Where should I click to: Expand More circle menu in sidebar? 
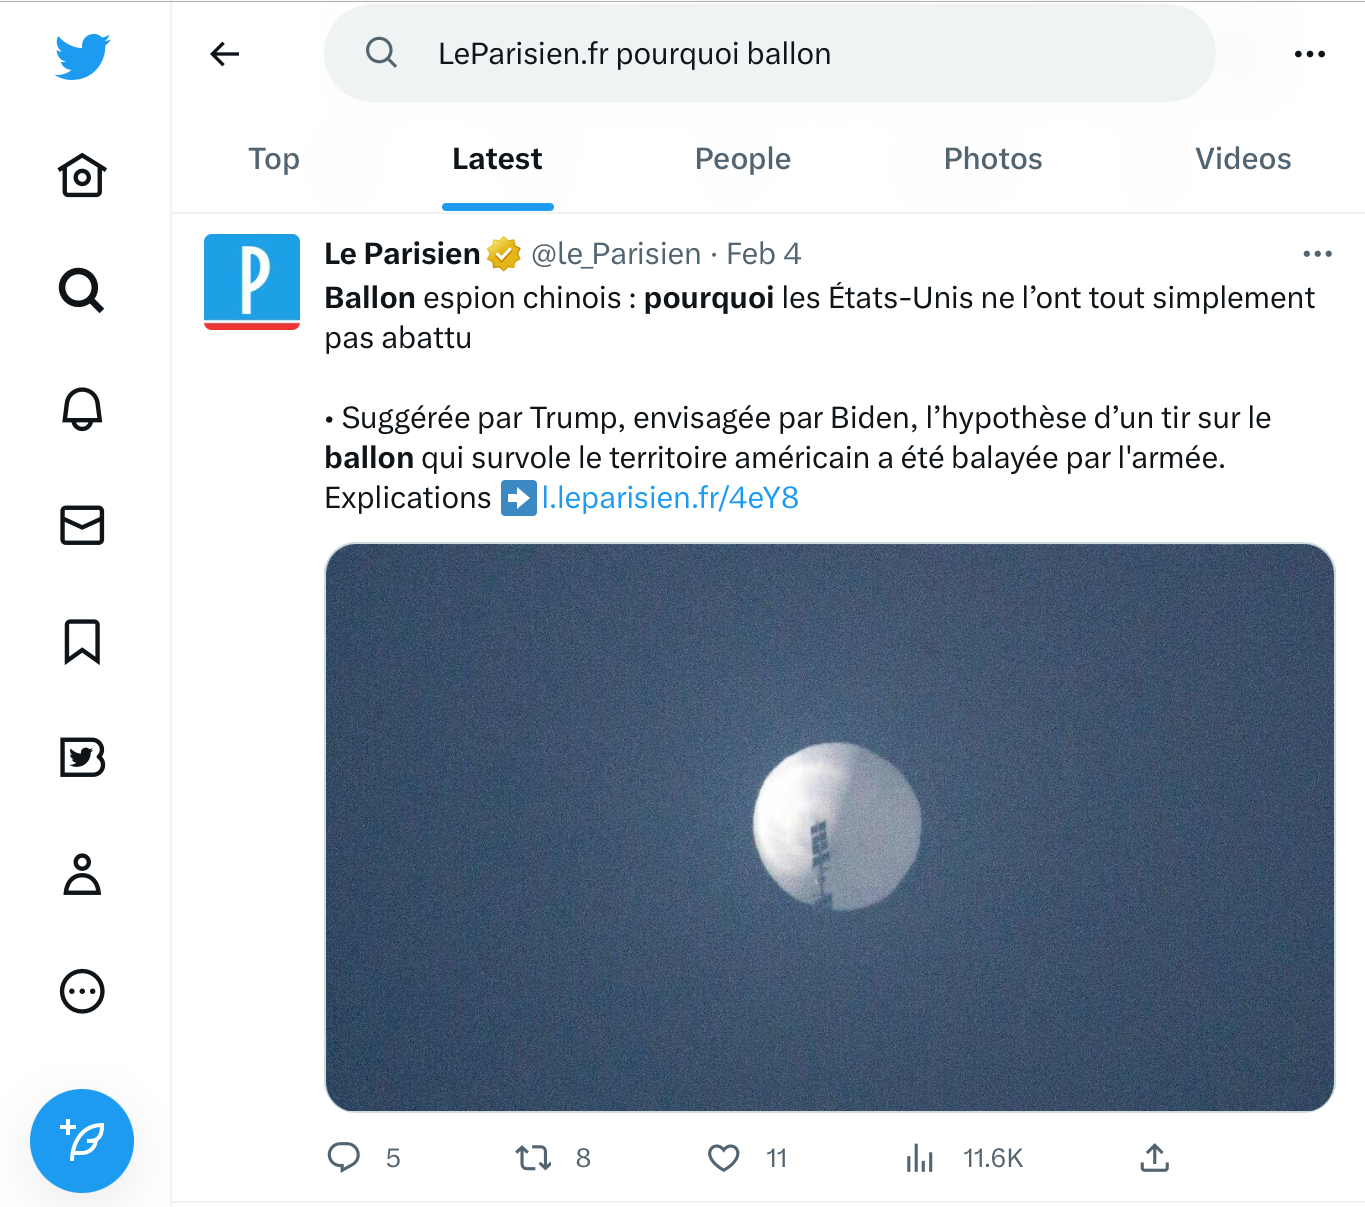point(82,992)
